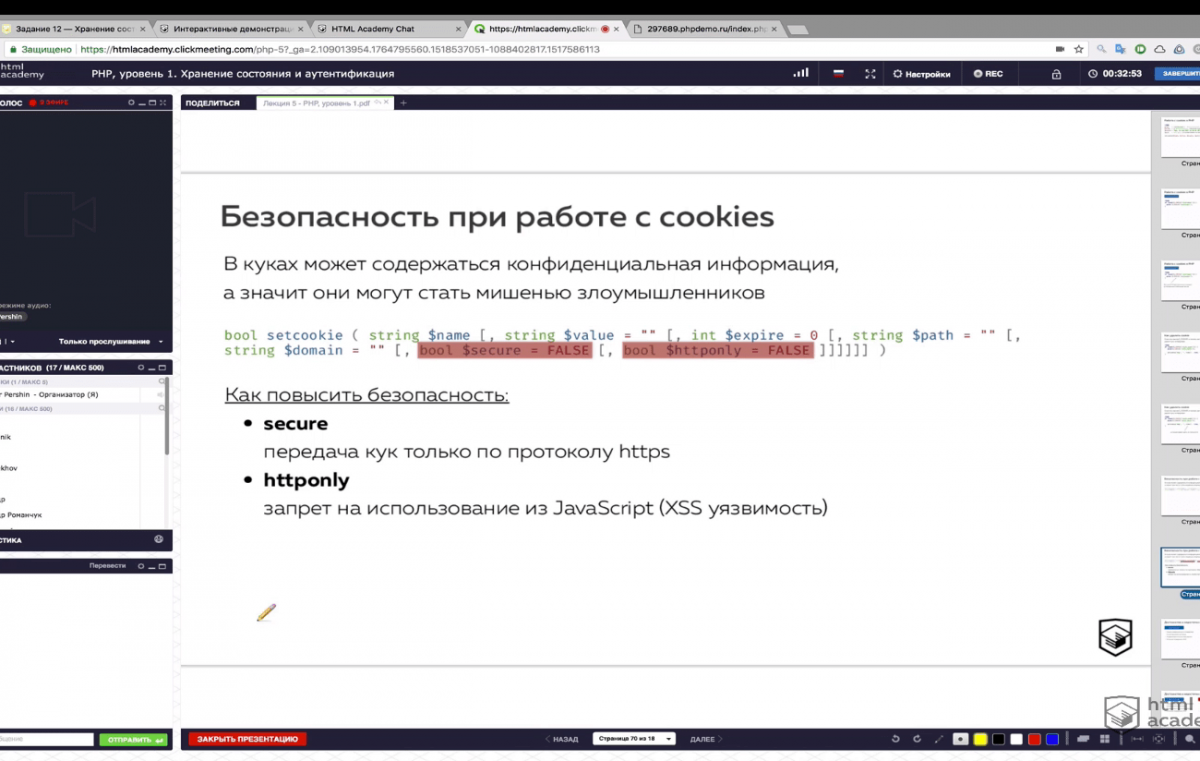Click participants panel restore window icon

point(162,368)
